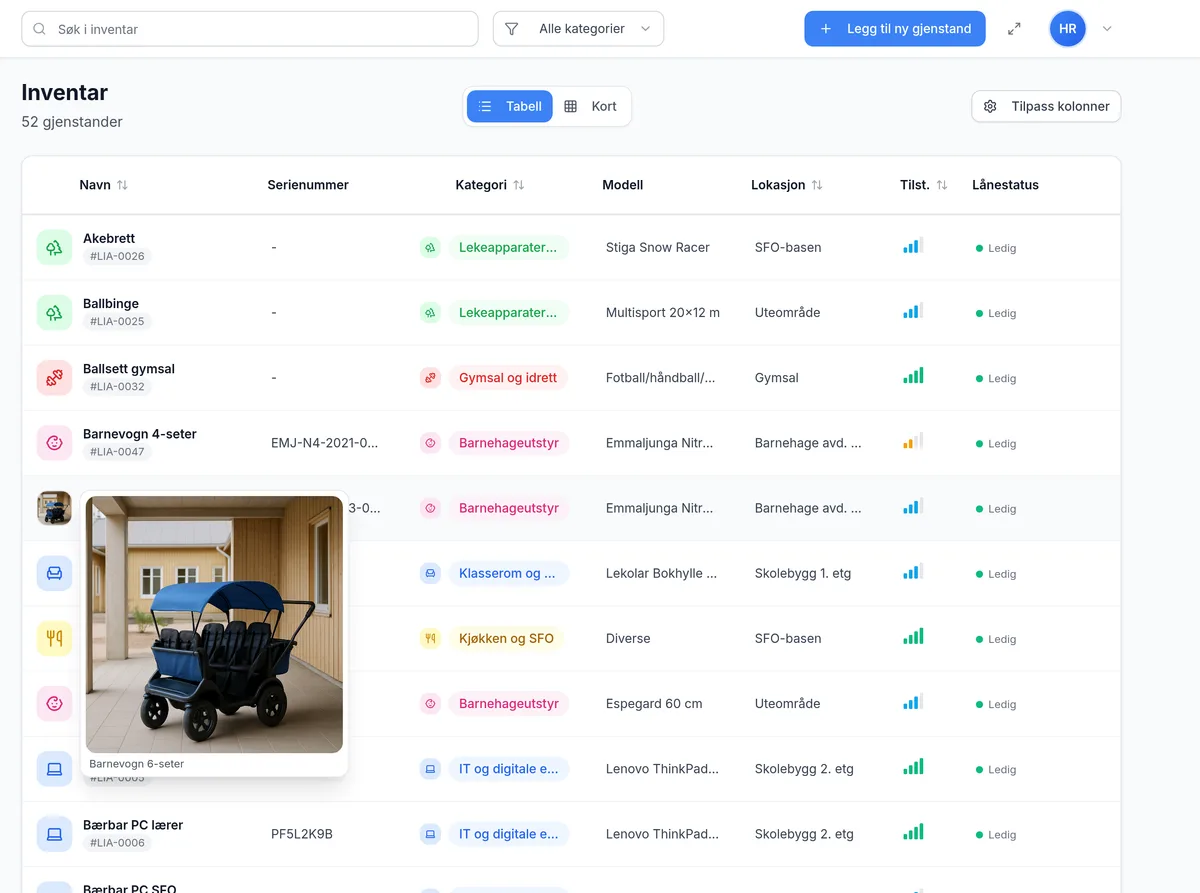Click the sort icon beside Lokasjon

click(x=817, y=185)
